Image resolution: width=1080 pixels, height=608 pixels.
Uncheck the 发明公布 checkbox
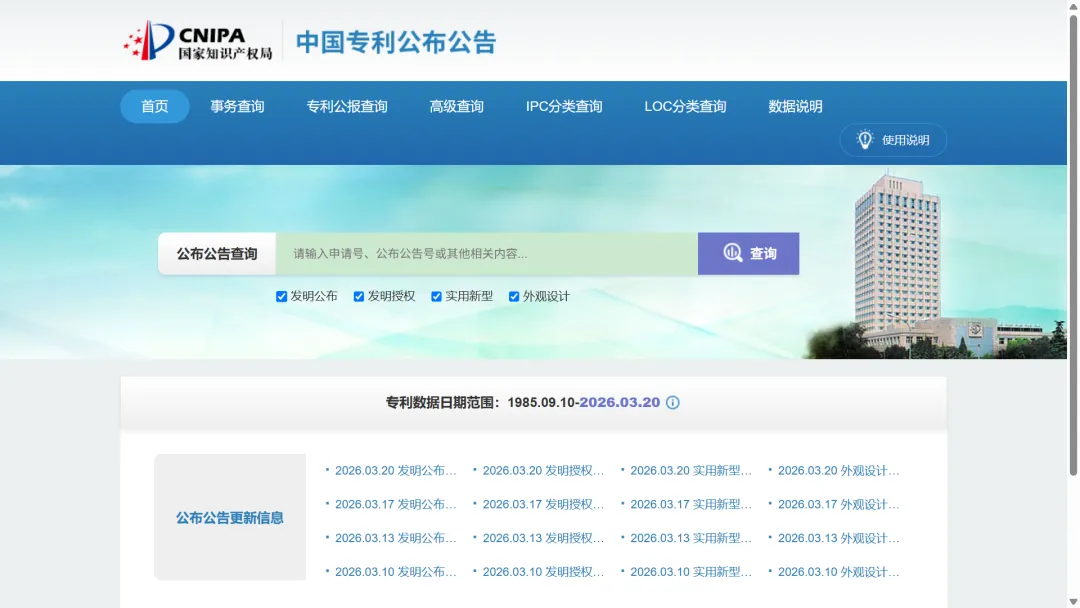click(281, 297)
